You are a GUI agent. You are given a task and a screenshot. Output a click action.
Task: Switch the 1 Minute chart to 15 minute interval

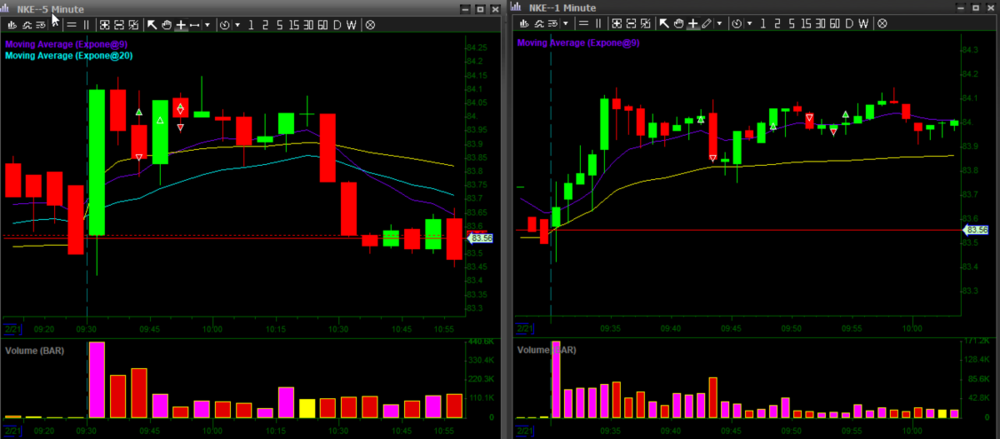pyautogui.click(x=804, y=24)
